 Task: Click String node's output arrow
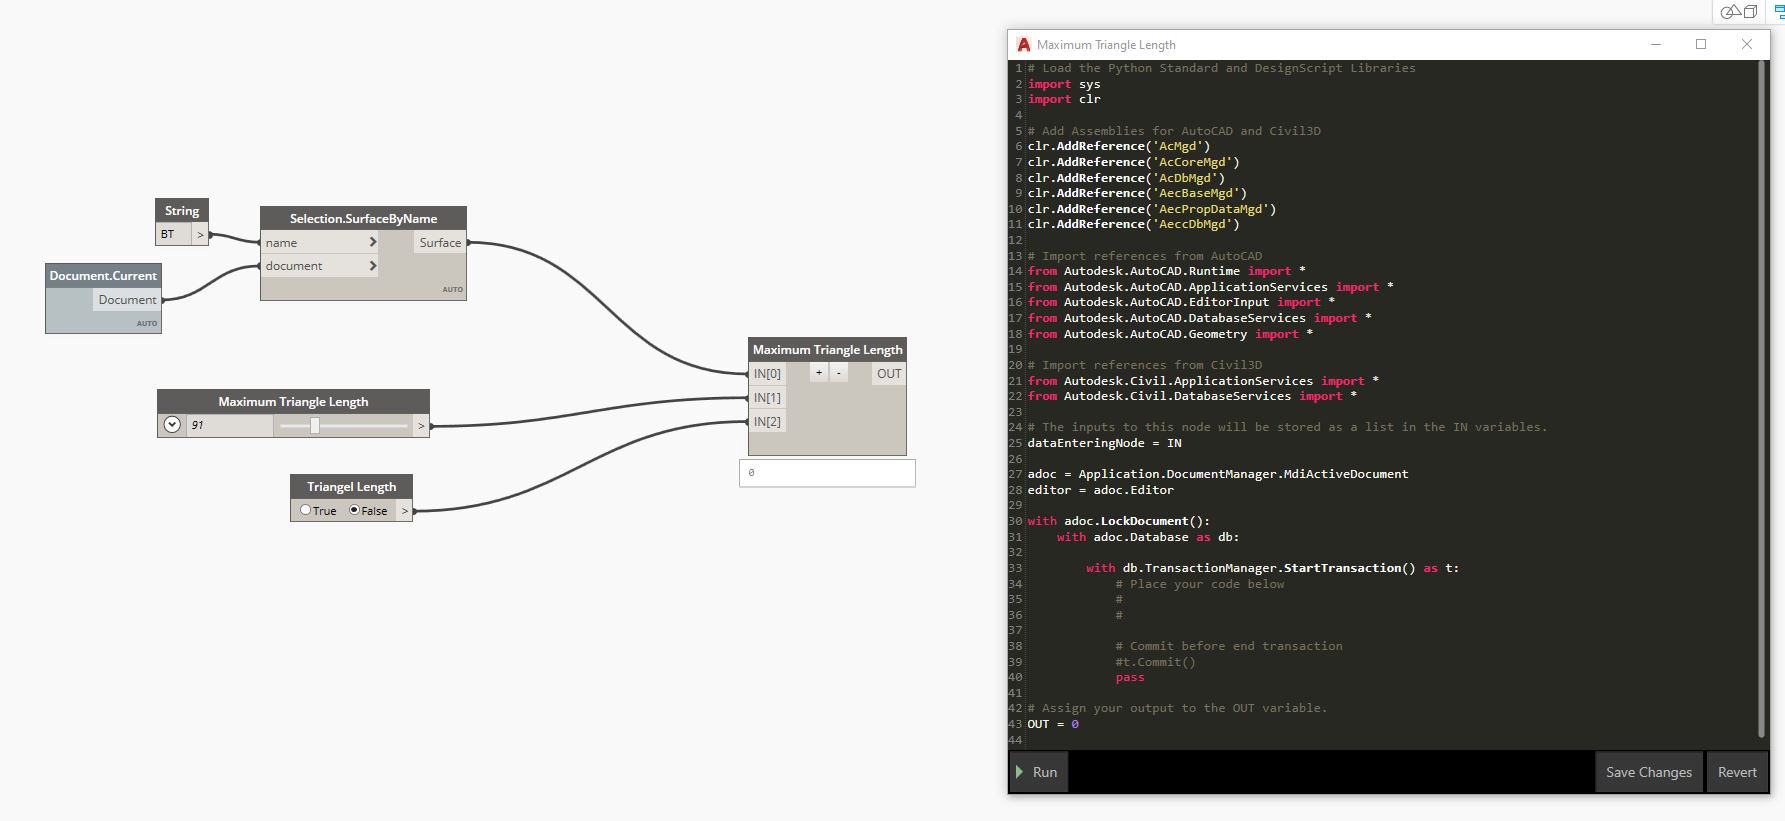200,235
